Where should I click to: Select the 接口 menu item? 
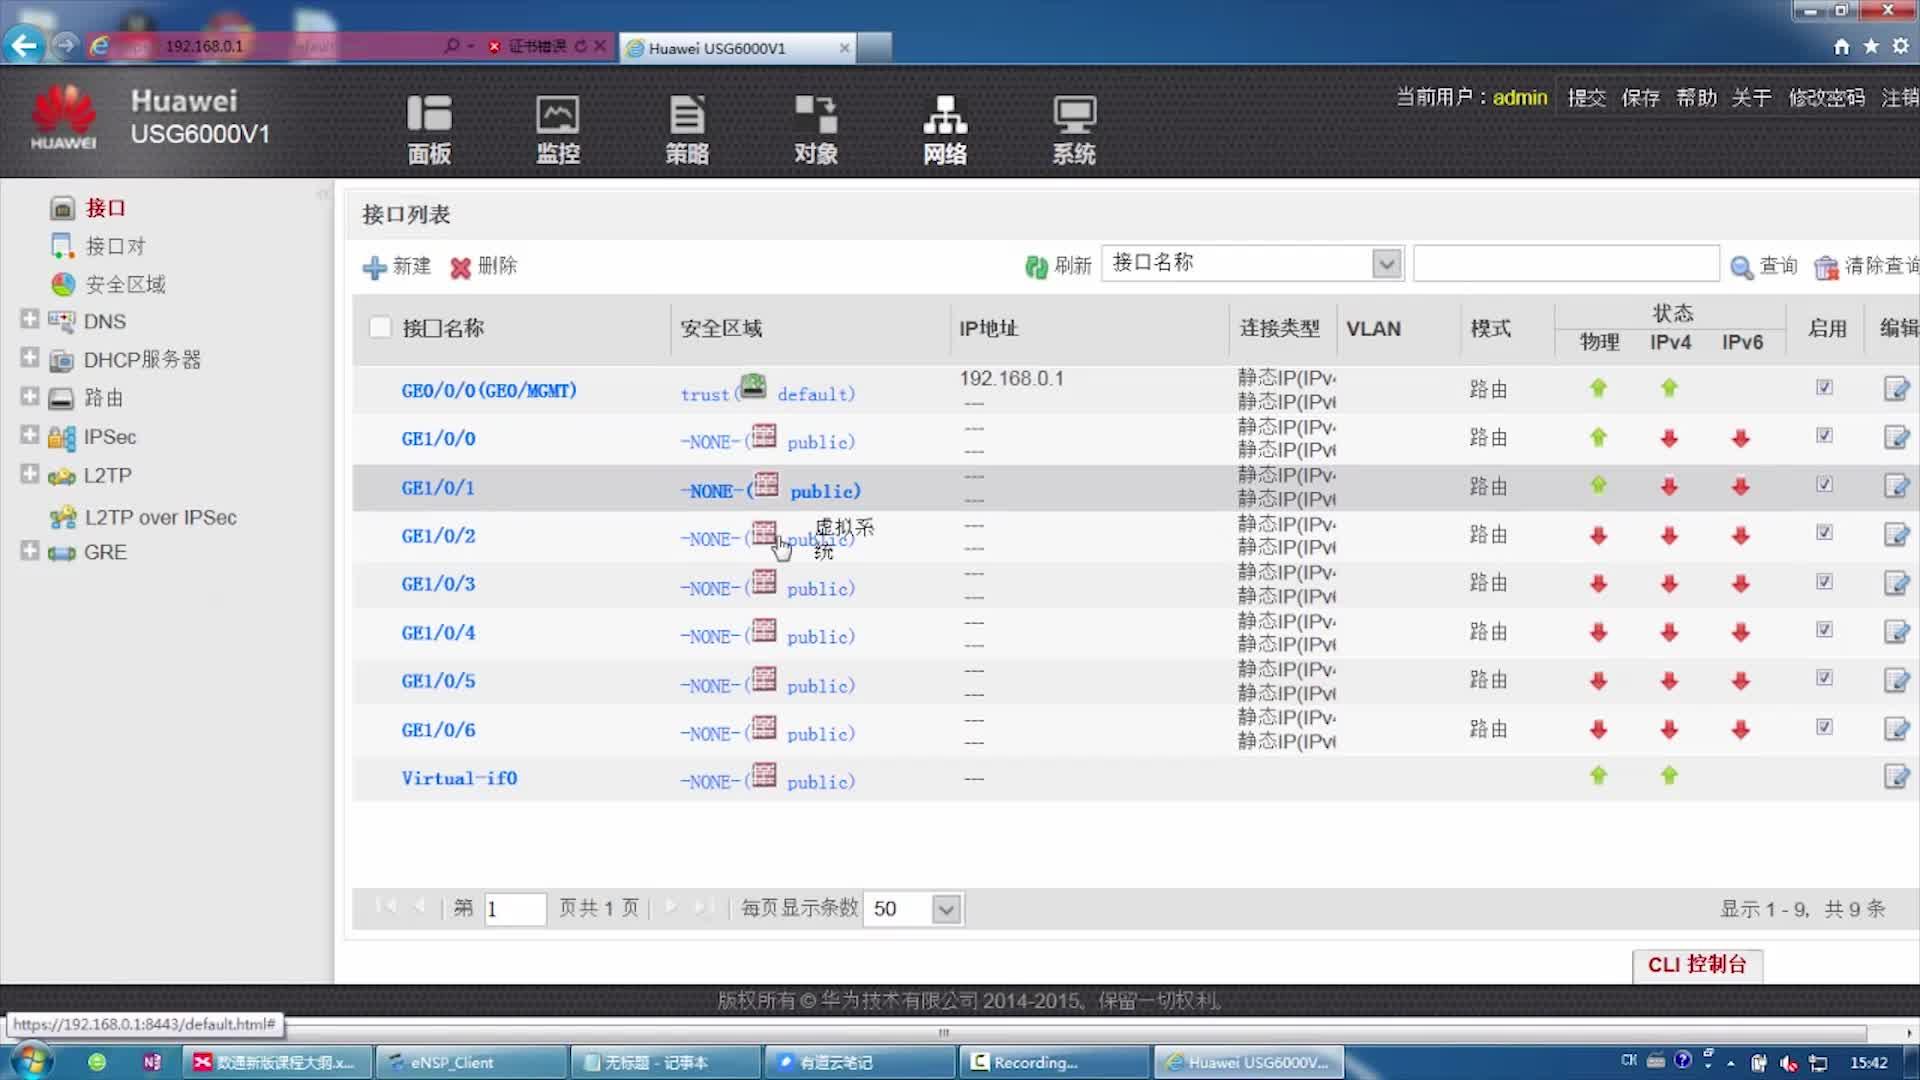[x=103, y=208]
